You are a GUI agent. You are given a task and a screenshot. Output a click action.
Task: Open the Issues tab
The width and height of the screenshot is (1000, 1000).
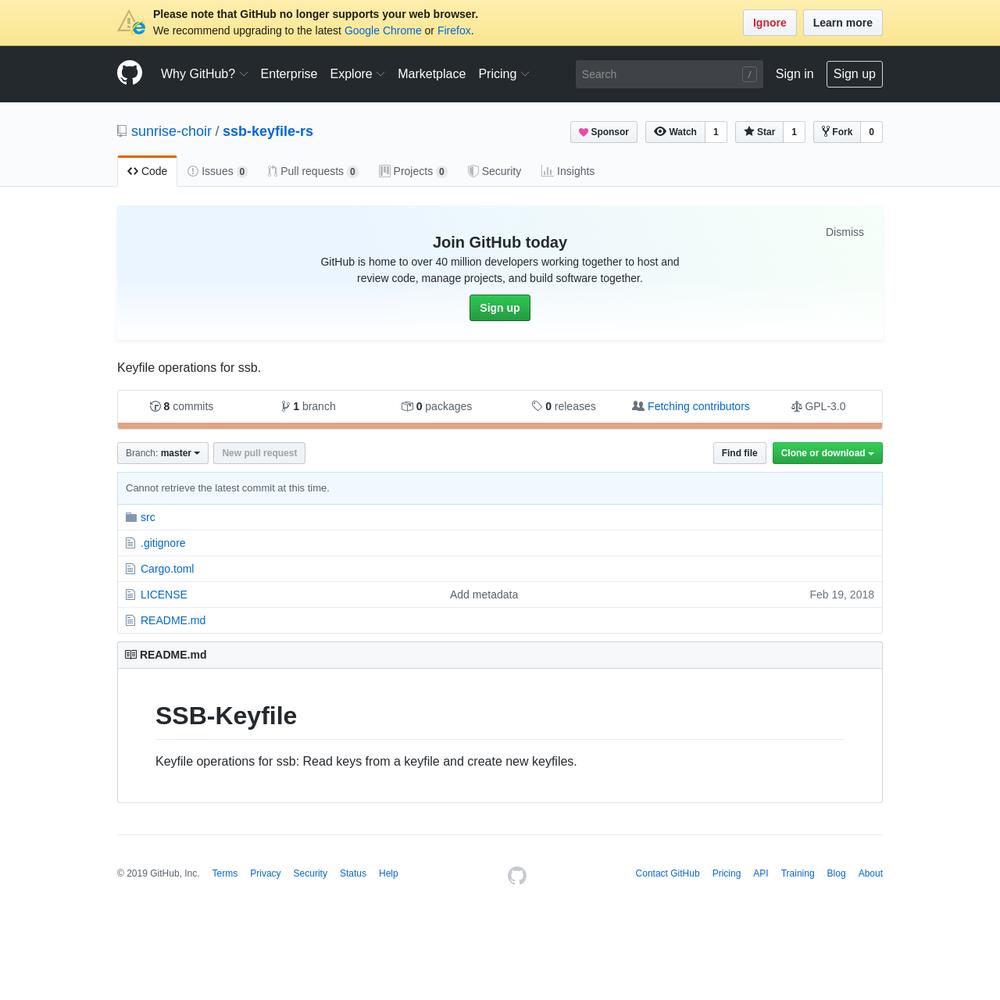coord(217,171)
